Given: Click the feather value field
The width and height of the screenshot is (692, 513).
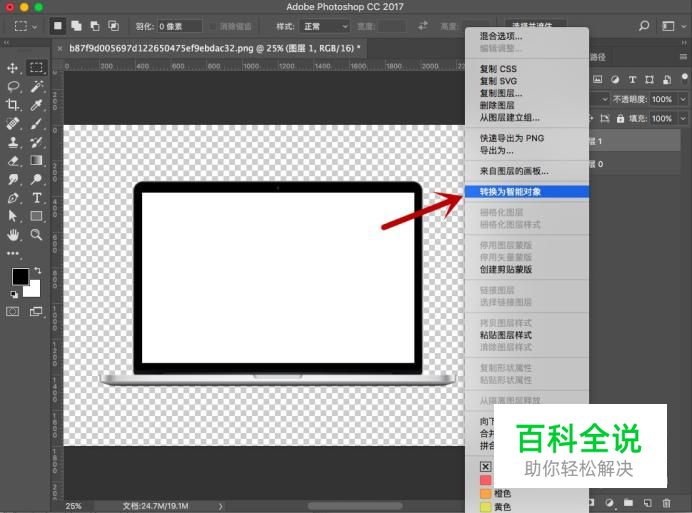Looking at the screenshot, I should point(179,26).
